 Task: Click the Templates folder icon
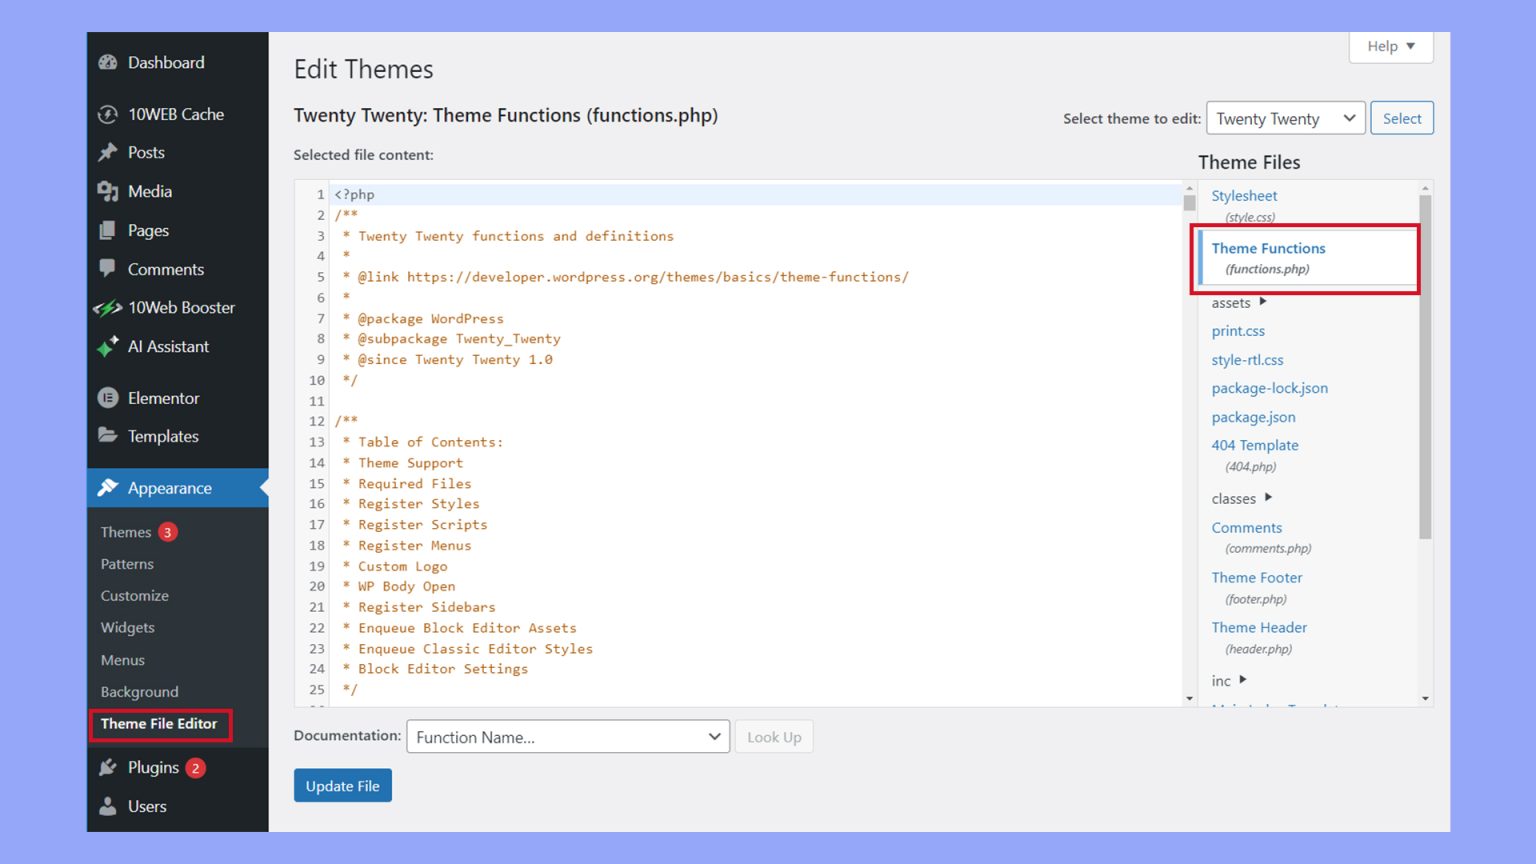(x=108, y=435)
